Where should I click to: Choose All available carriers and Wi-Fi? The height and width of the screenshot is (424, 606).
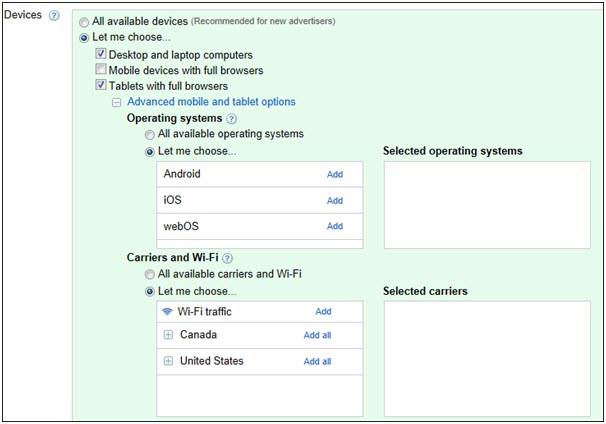[x=150, y=275]
